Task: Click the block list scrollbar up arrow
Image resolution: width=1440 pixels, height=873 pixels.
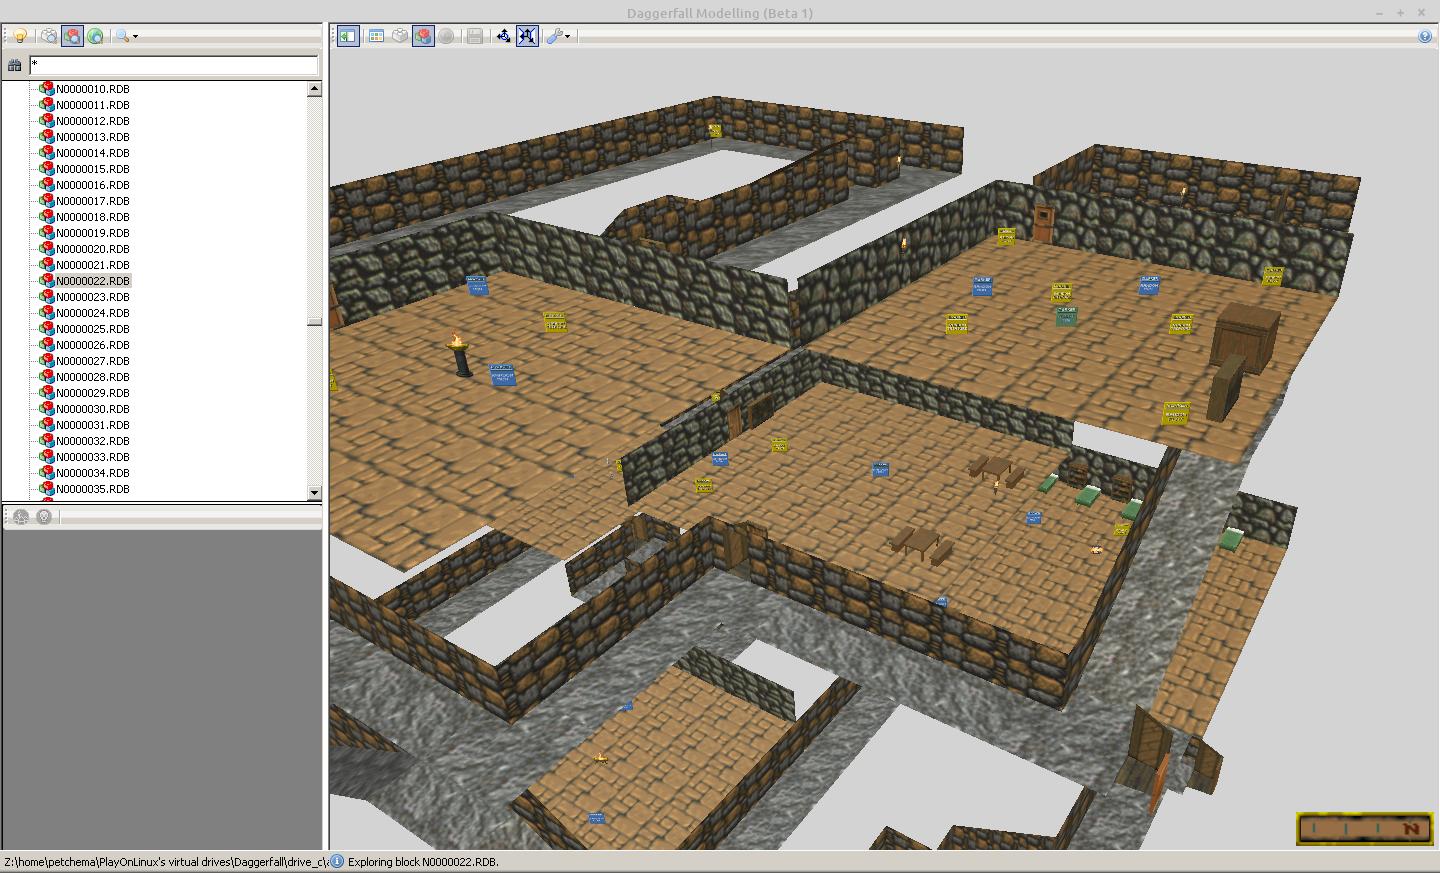Action: [x=314, y=88]
